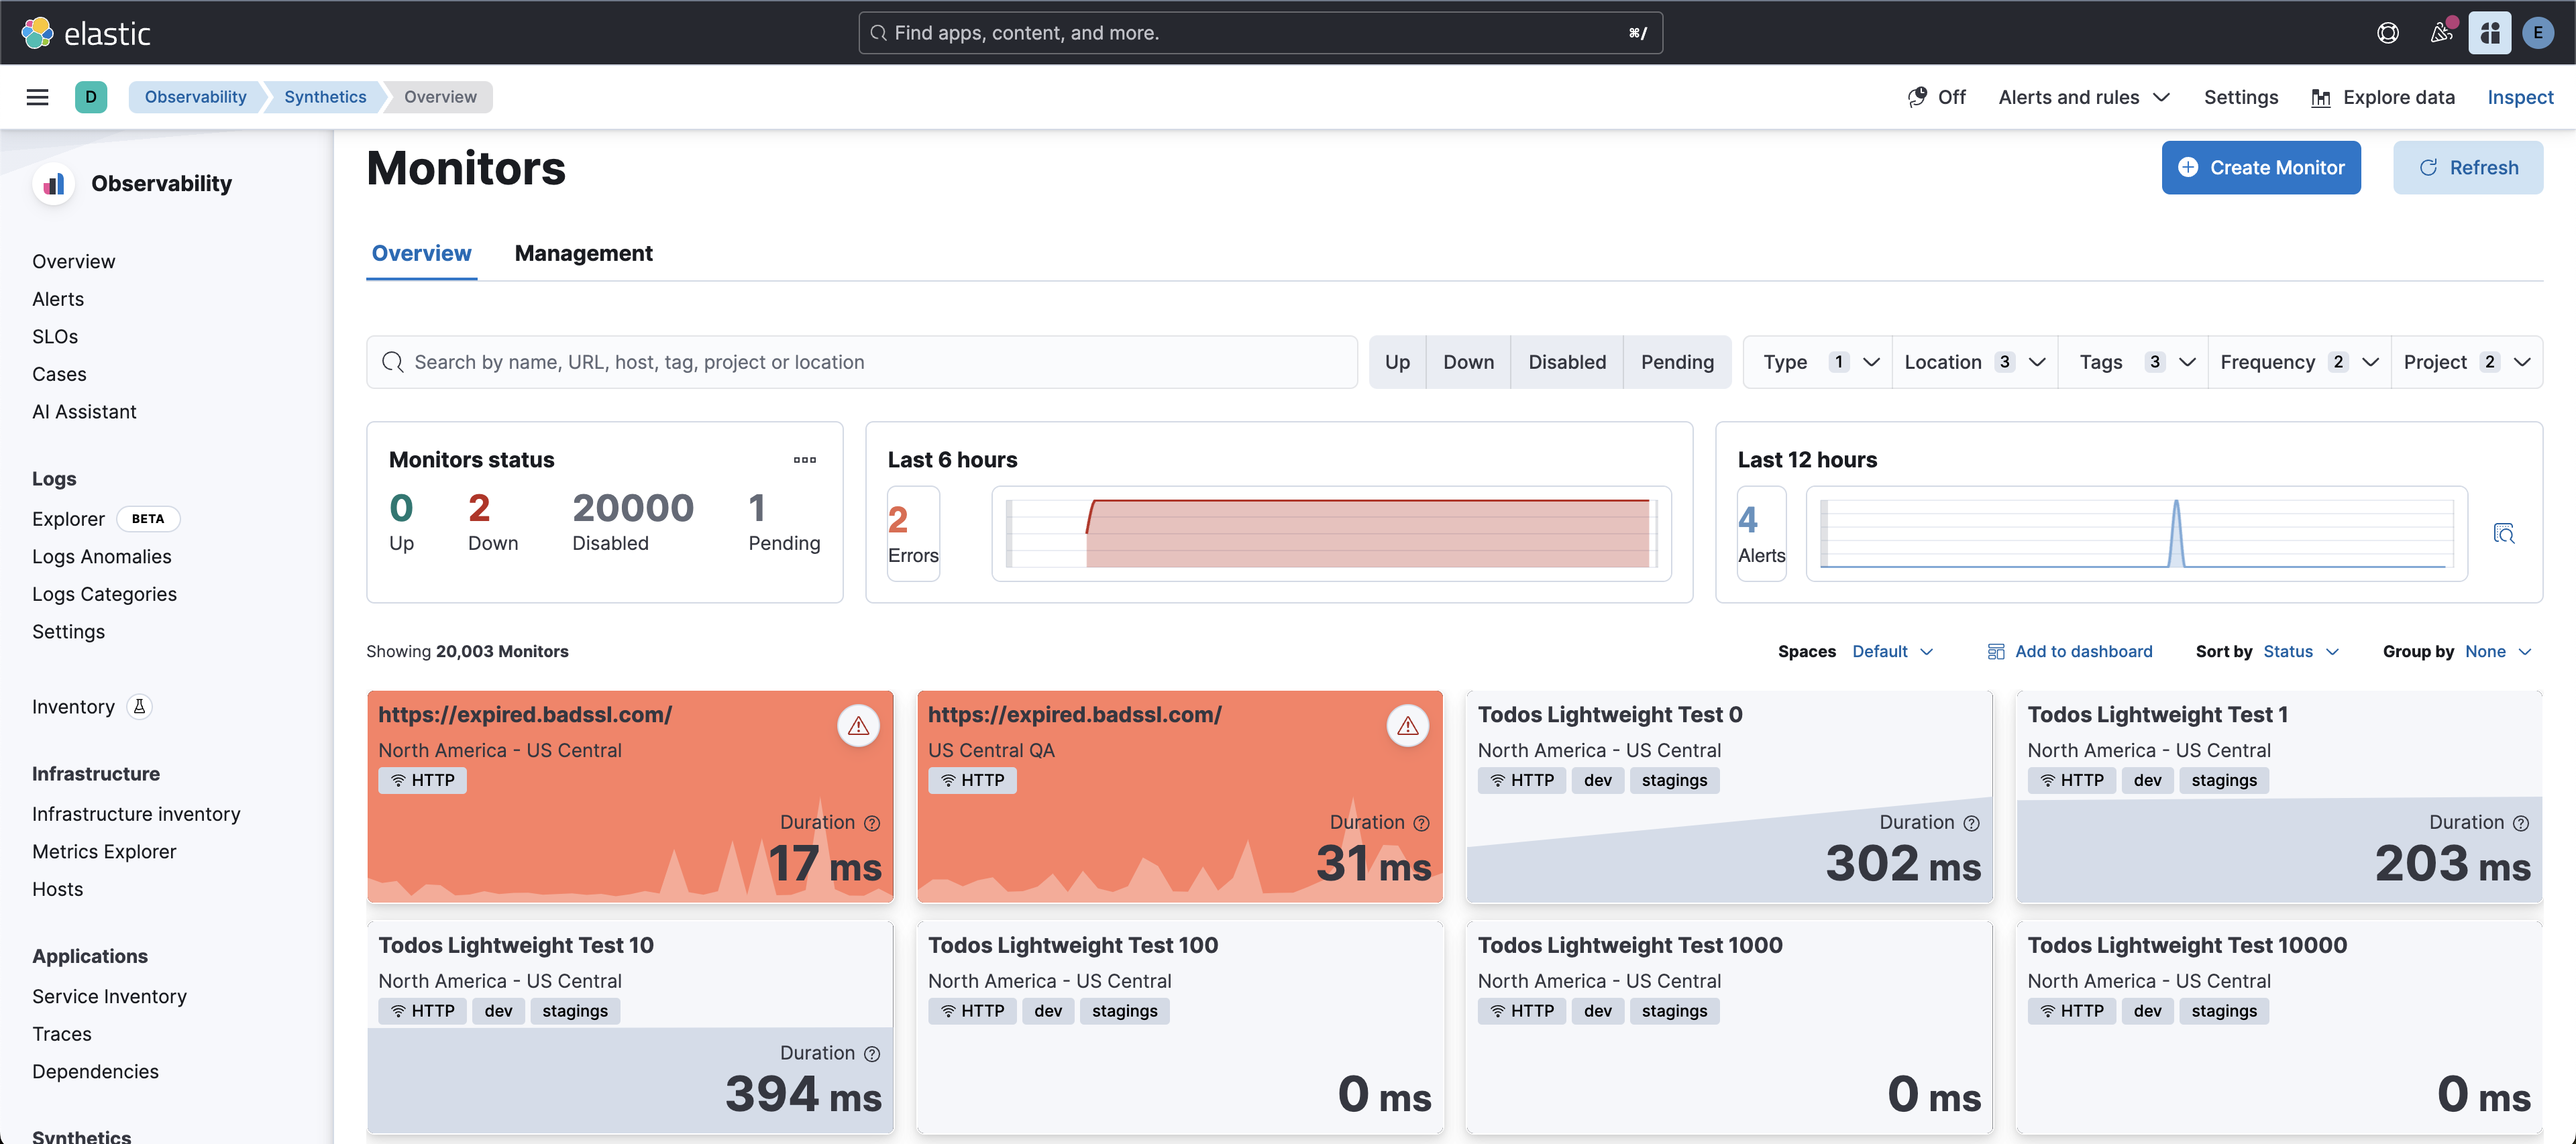The height and width of the screenshot is (1144, 2576).
Task: Expand the Type filter dropdown
Action: pos(1818,362)
